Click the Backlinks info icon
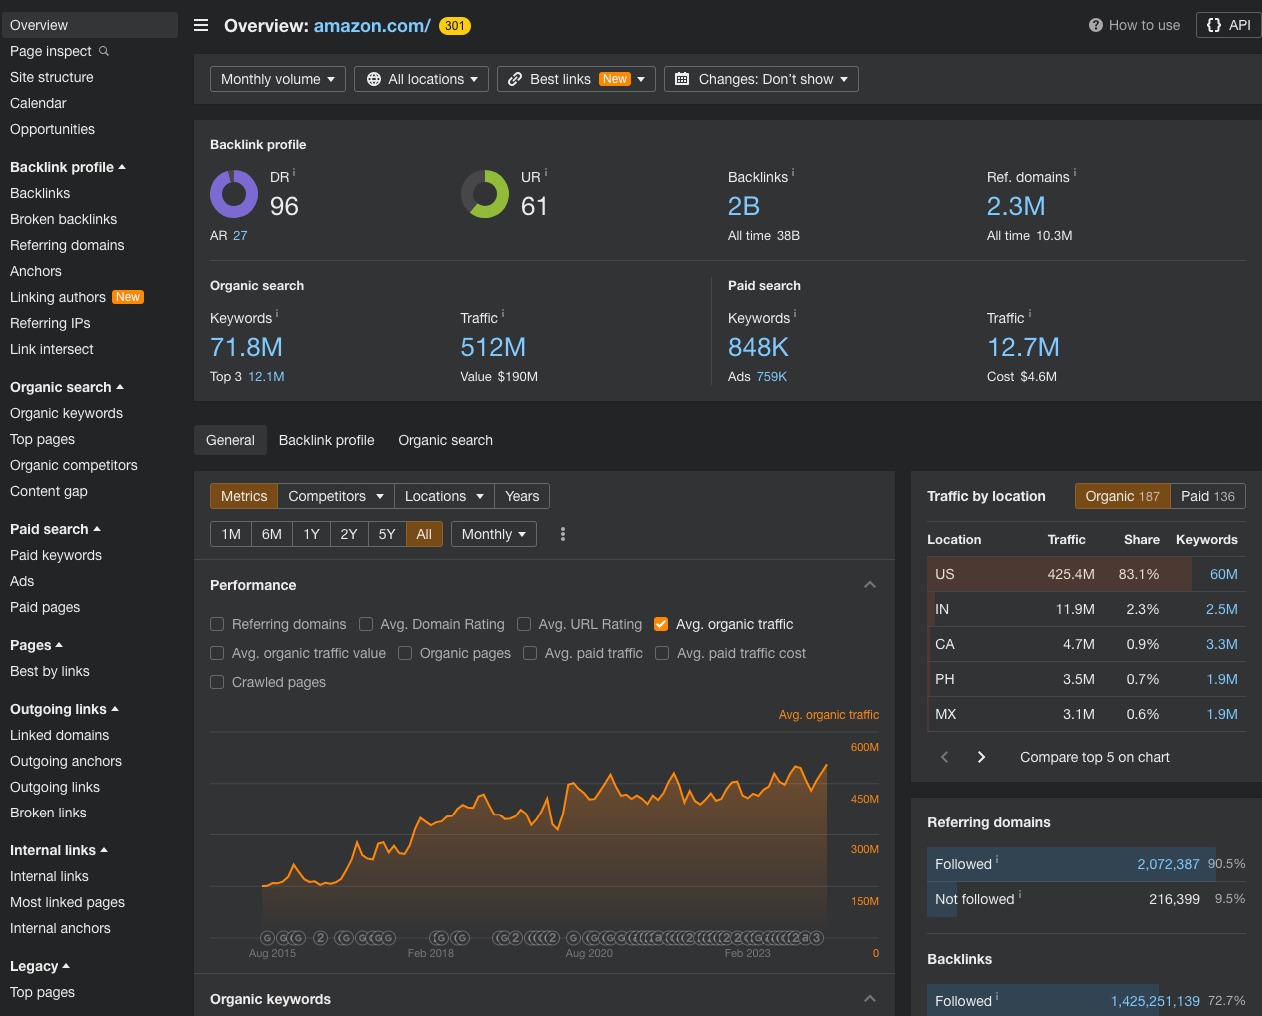1262x1016 pixels. [x=793, y=173]
